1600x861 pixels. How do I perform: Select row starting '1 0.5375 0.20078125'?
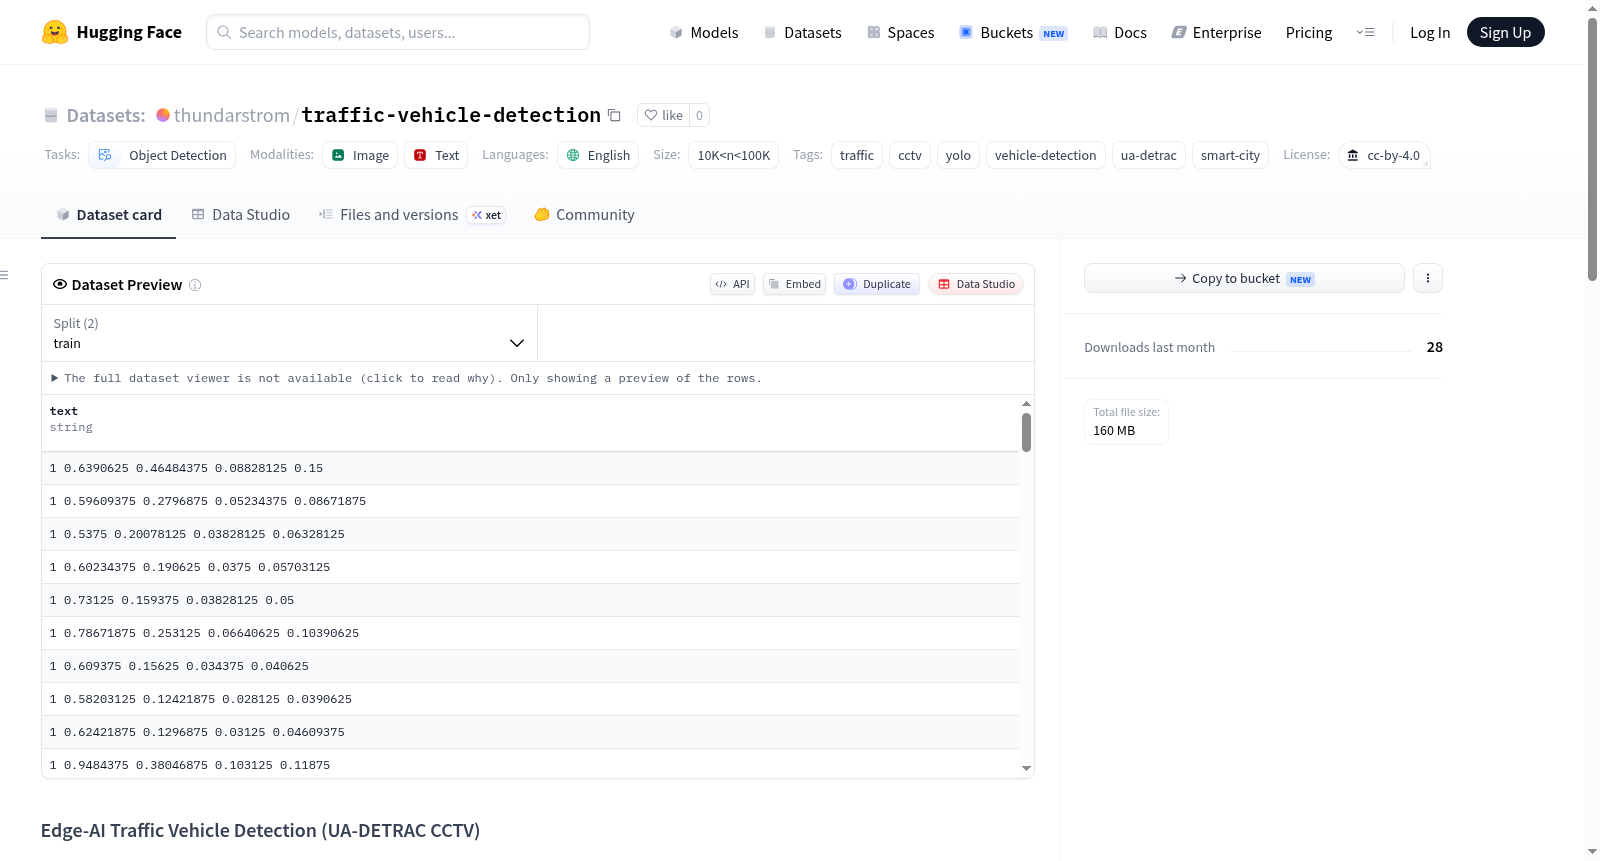[530, 534]
